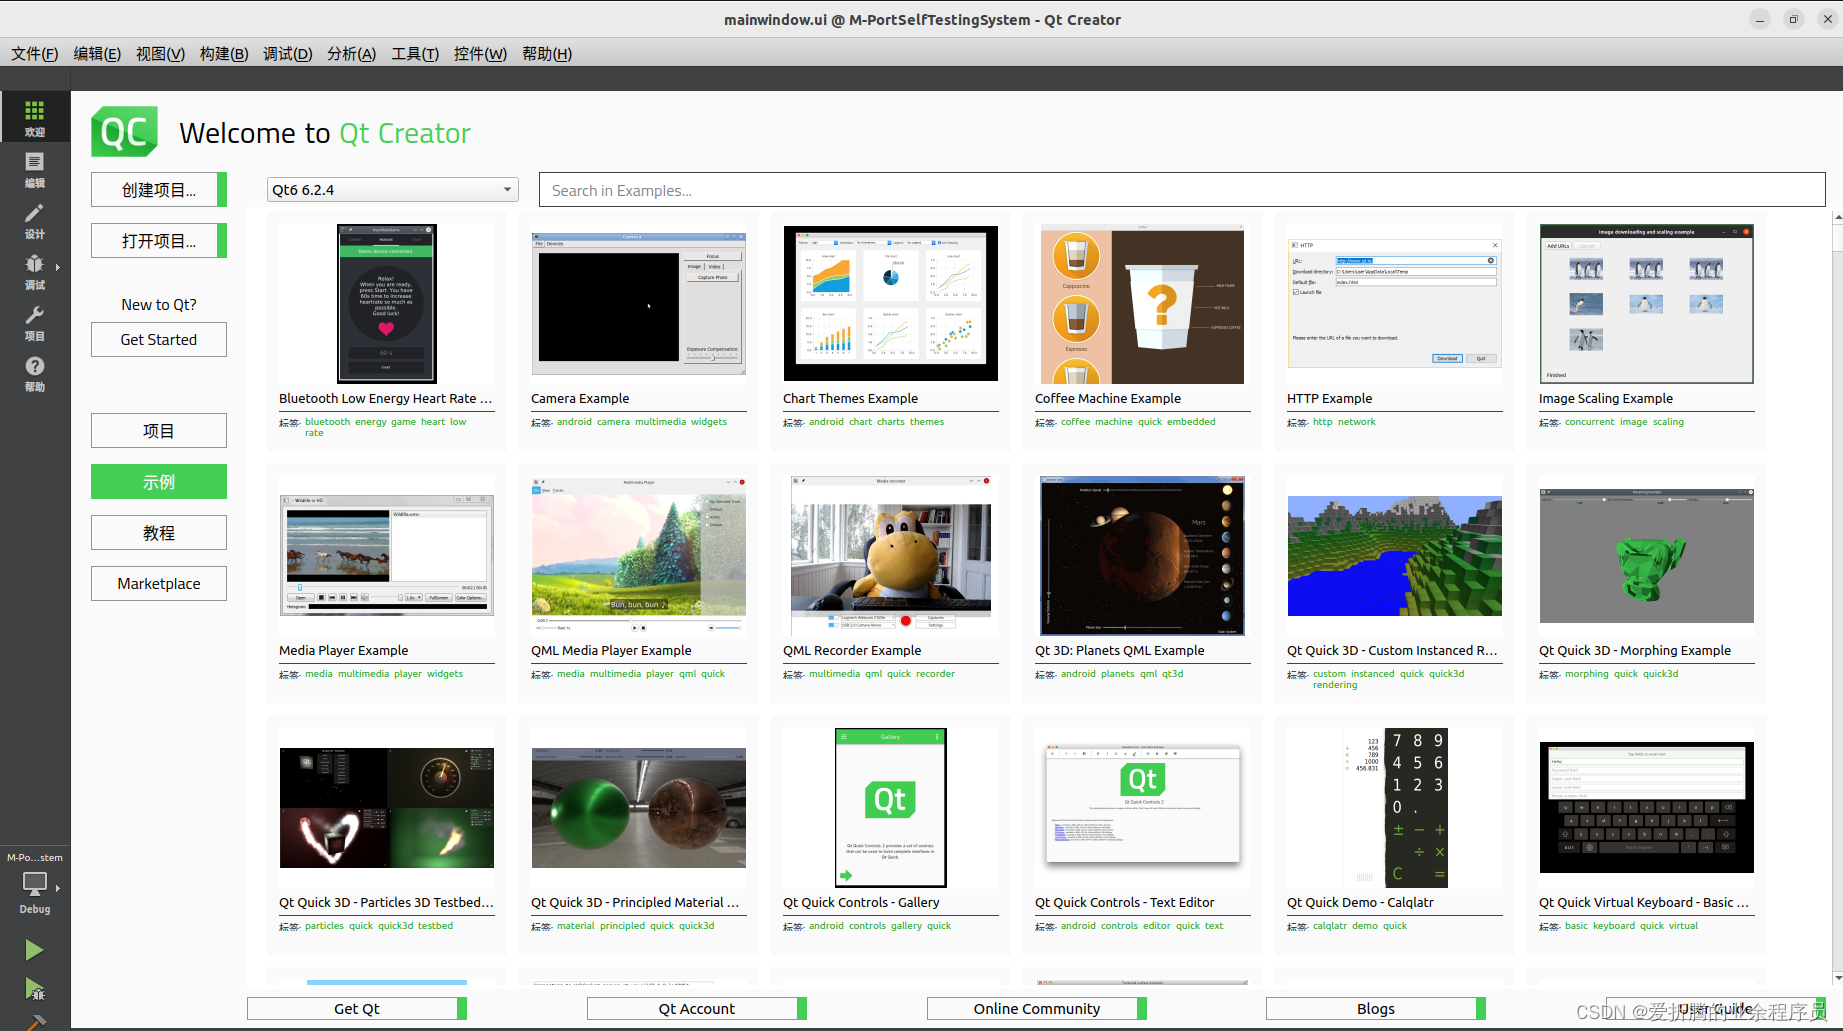Start debugging with the bug play button
The width and height of the screenshot is (1843, 1031).
pyautogui.click(x=34, y=990)
